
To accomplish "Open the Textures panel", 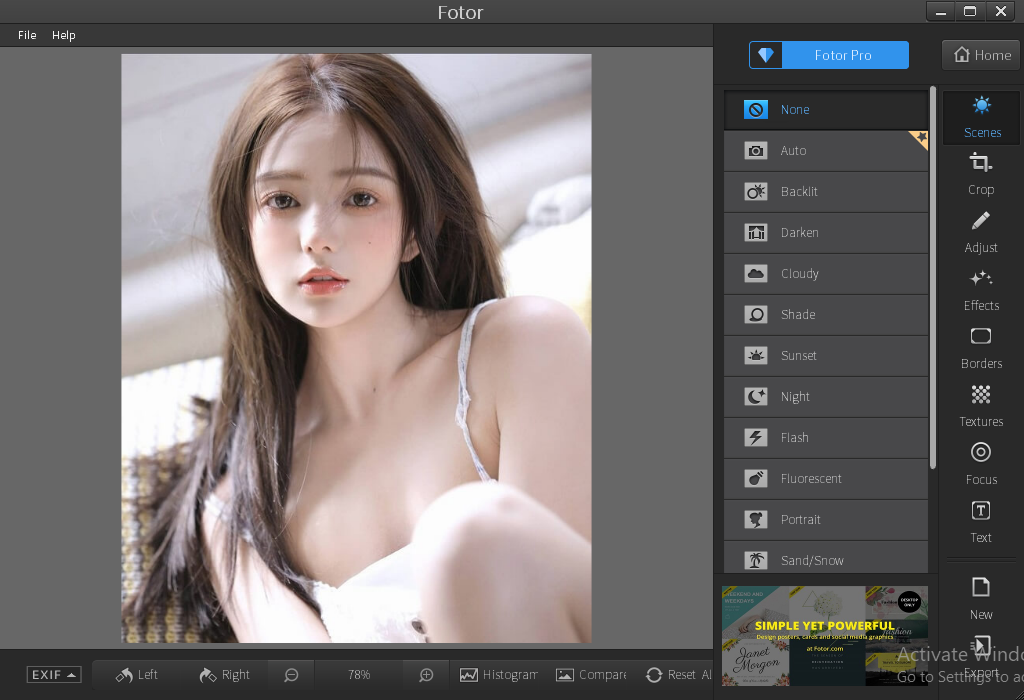I will pyautogui.click(x=981, y=405).
